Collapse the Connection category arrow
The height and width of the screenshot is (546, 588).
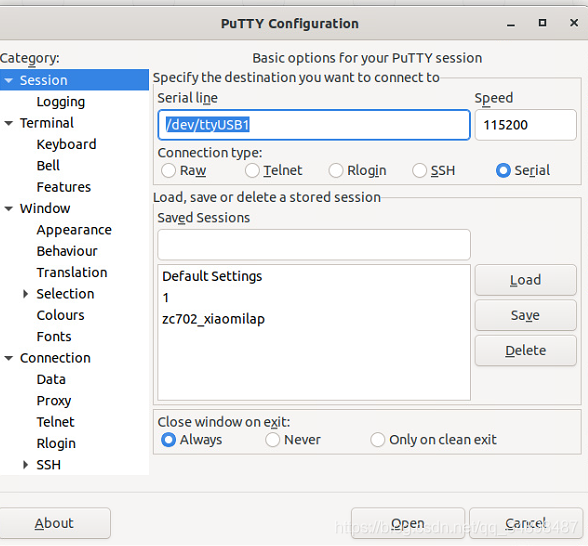point(9,358)
